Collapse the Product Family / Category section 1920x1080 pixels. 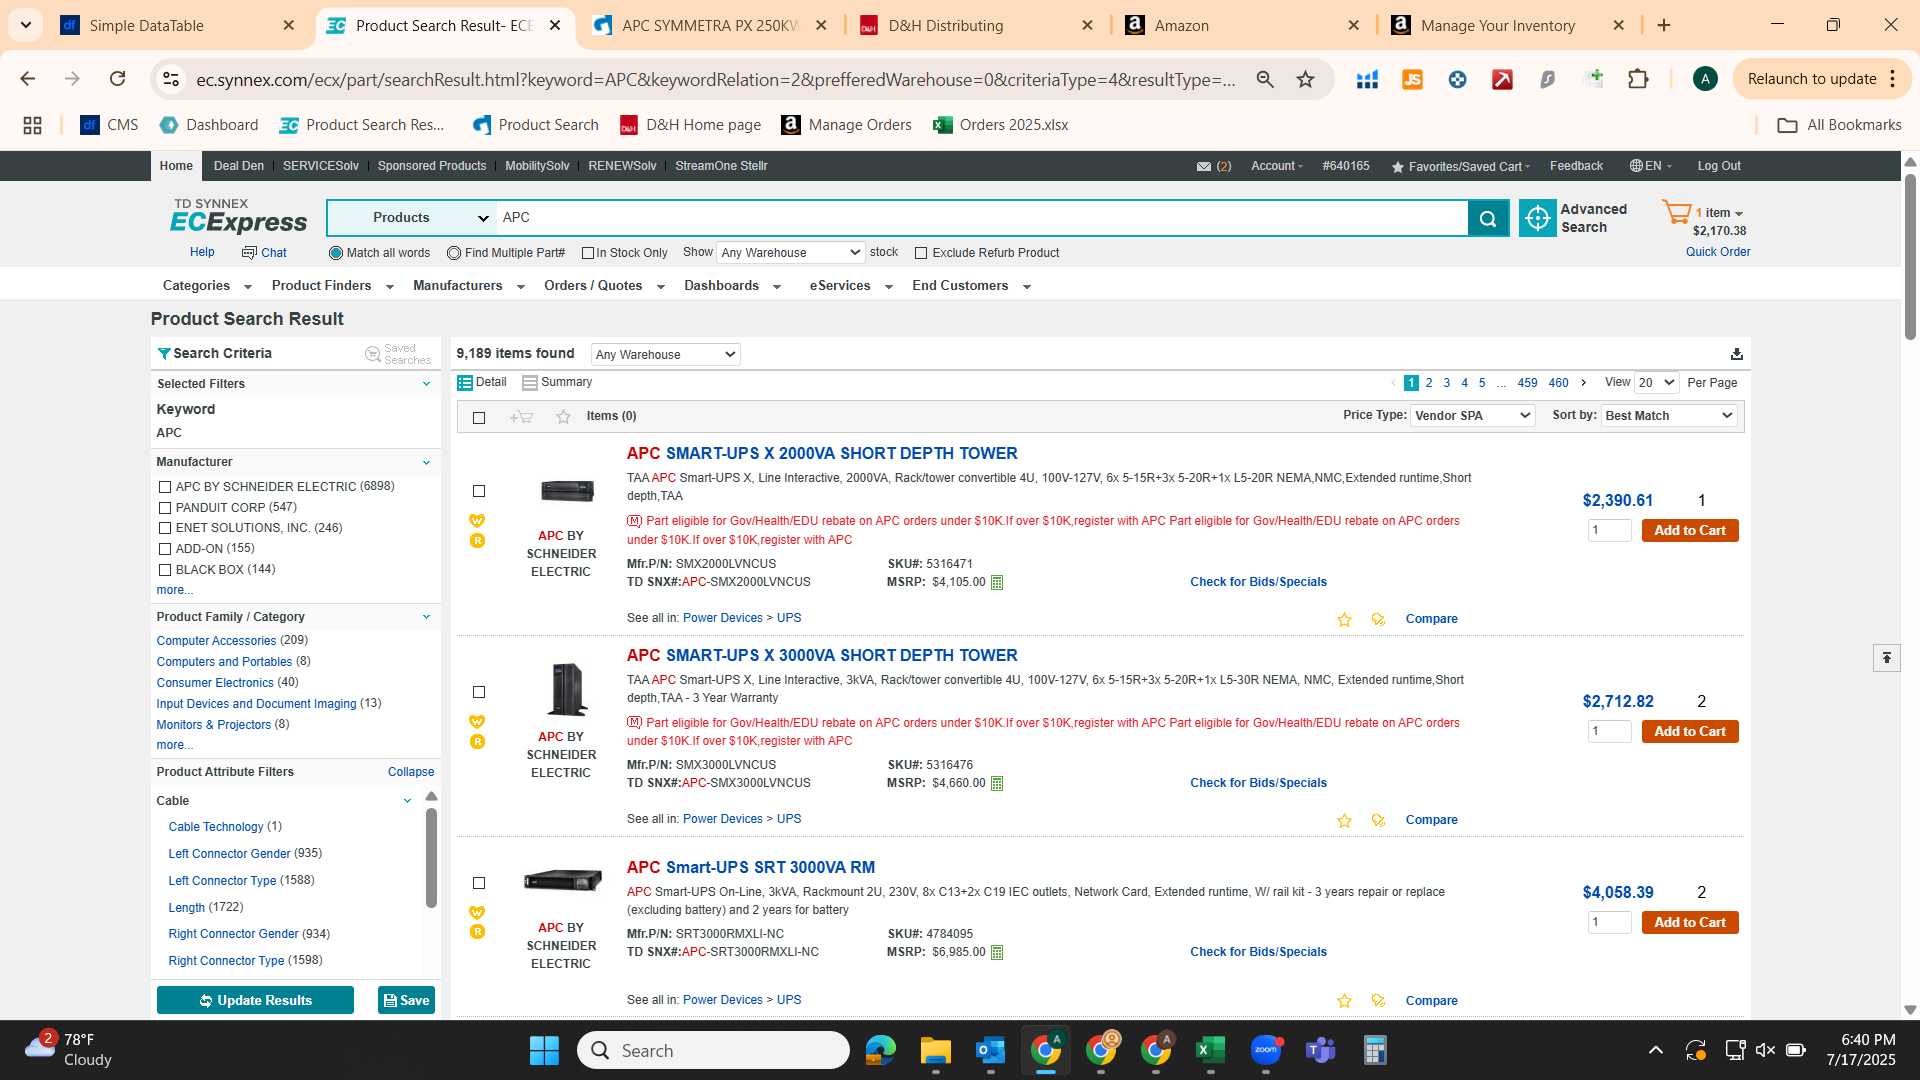[x=426, y=617]
